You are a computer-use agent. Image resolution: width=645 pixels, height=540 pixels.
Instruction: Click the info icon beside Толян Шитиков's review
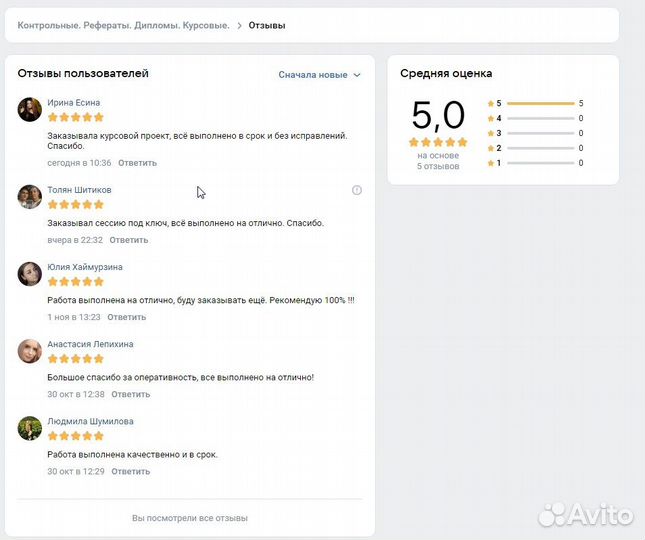[x=357, y=190]
